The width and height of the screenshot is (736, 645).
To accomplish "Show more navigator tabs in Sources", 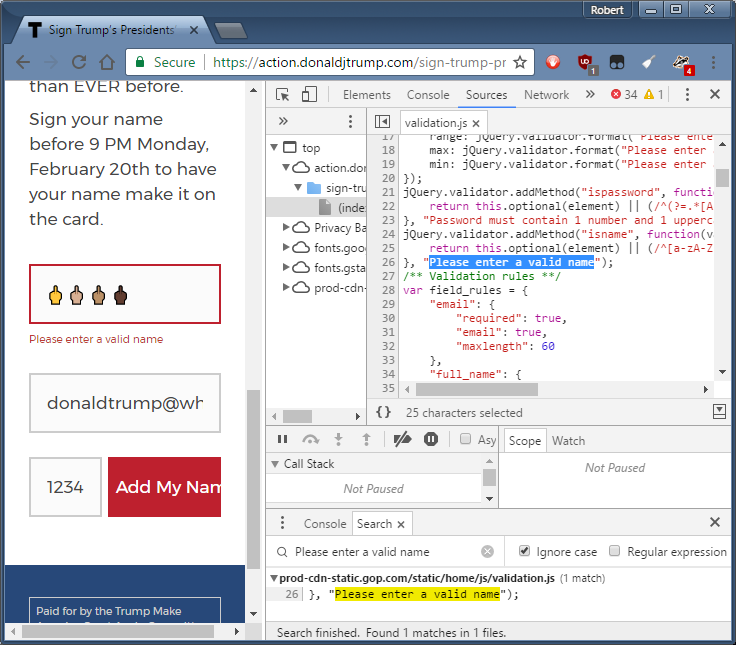I will coord(283,122).
